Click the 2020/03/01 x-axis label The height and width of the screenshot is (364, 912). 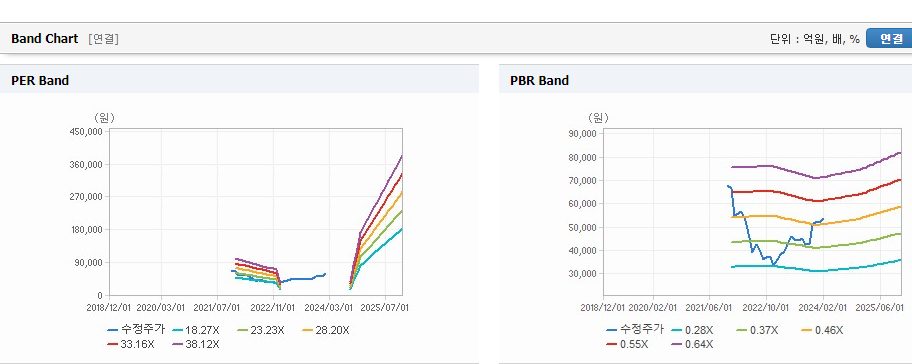[x=161, y=307]
